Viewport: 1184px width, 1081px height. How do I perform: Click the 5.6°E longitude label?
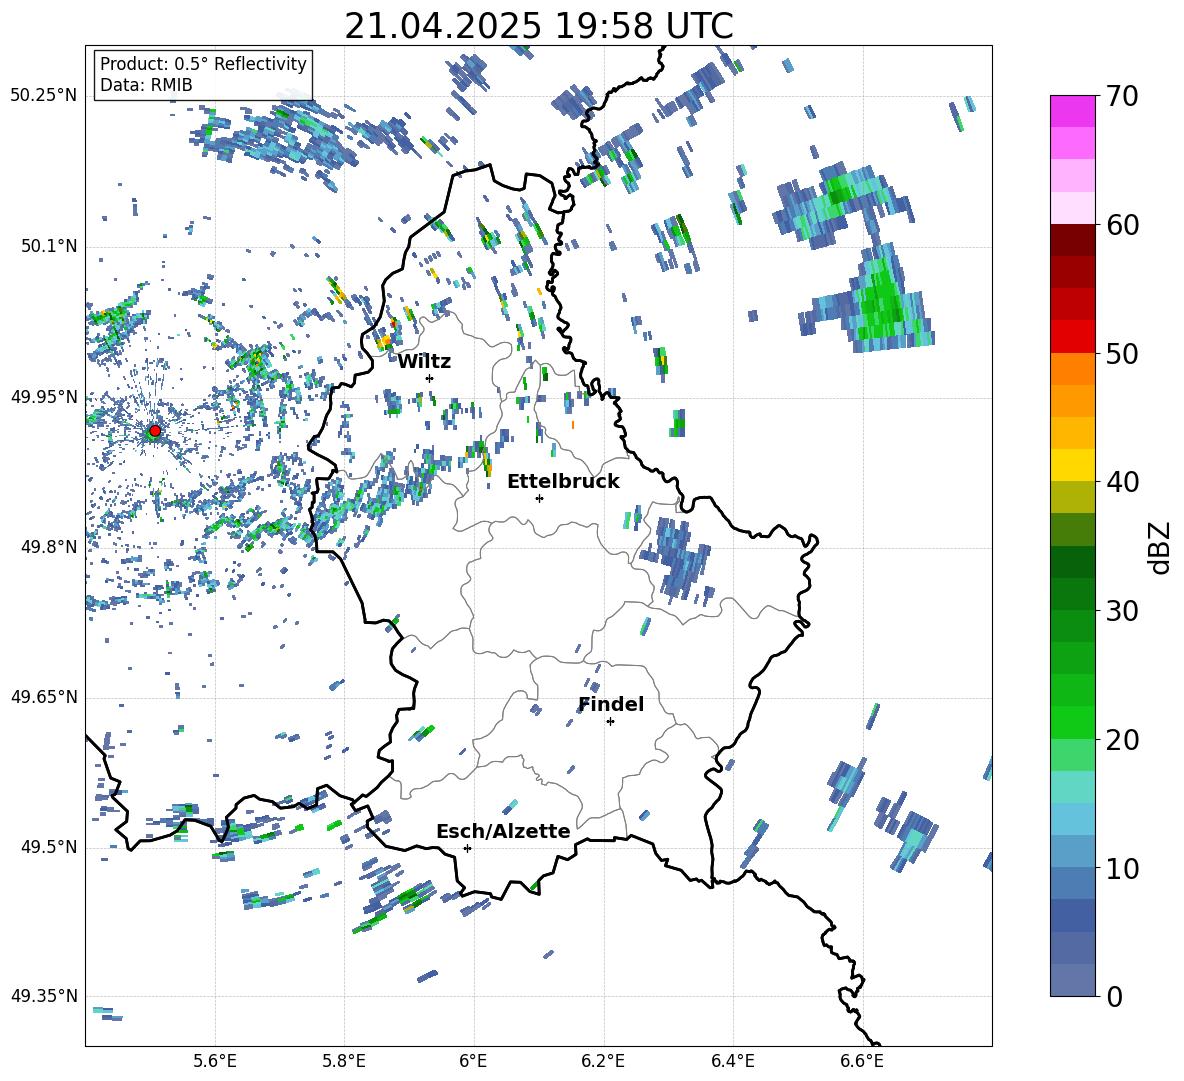(x=215, y=1061)
